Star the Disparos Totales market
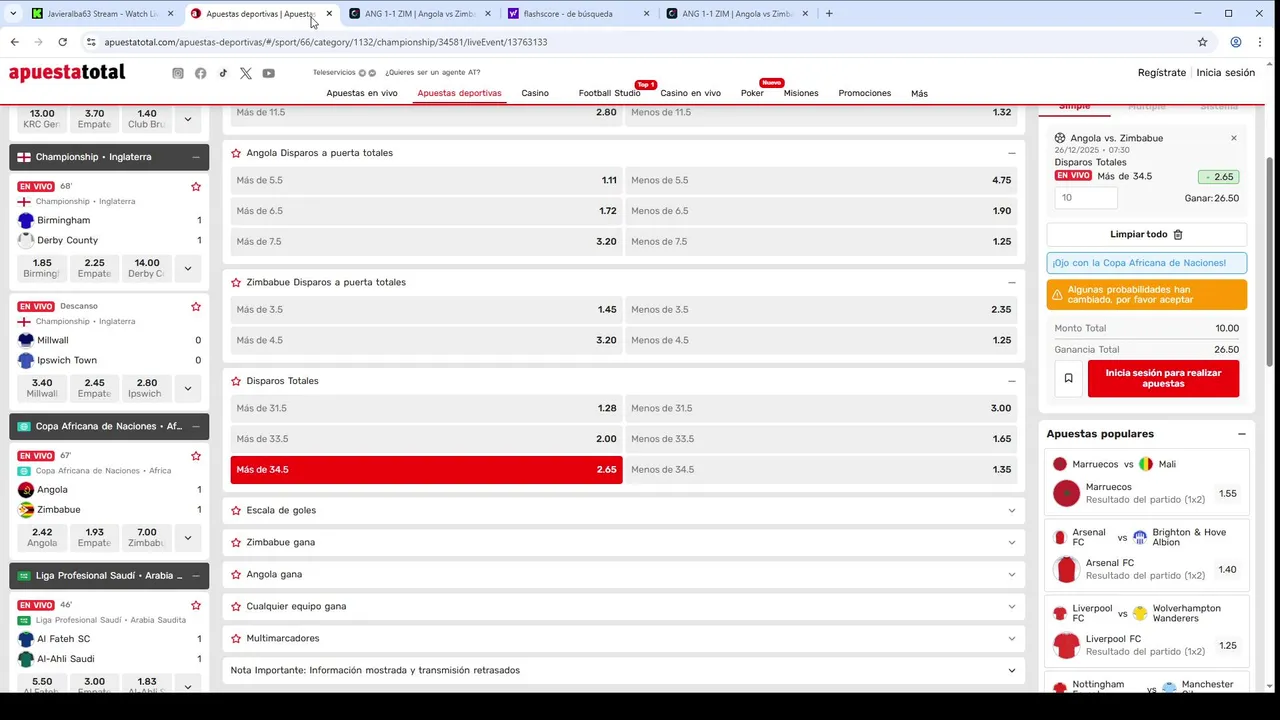 pyautogui.click(x=236, y=381)
